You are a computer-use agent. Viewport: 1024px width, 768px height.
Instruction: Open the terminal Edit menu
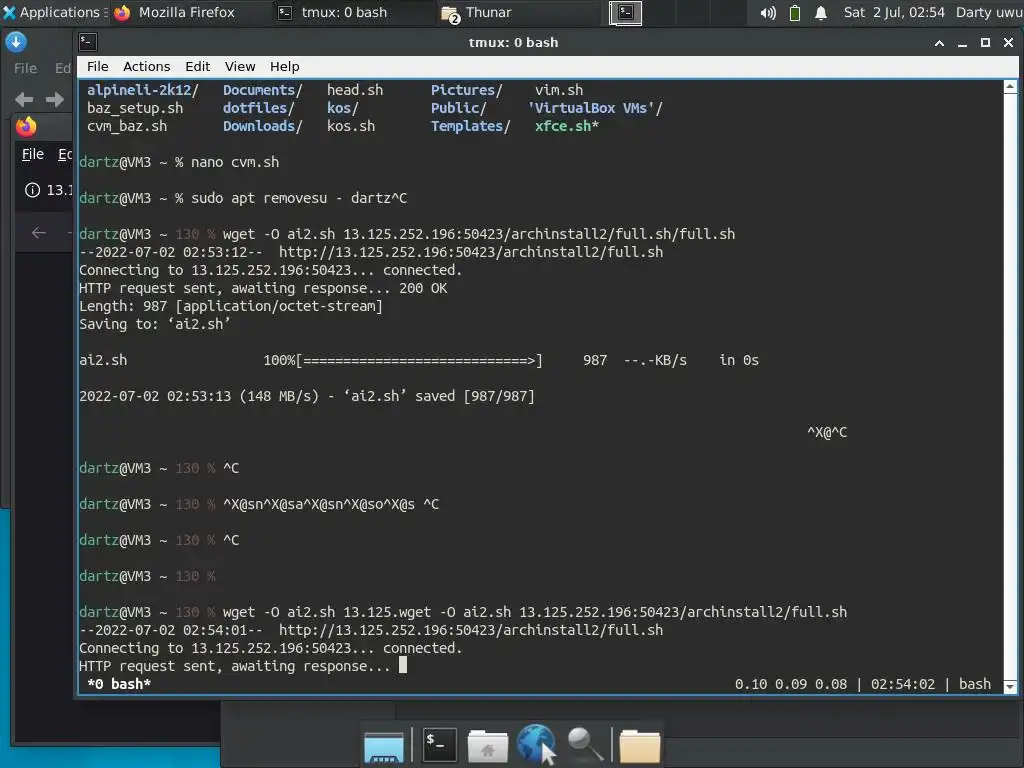pos(197,67)
